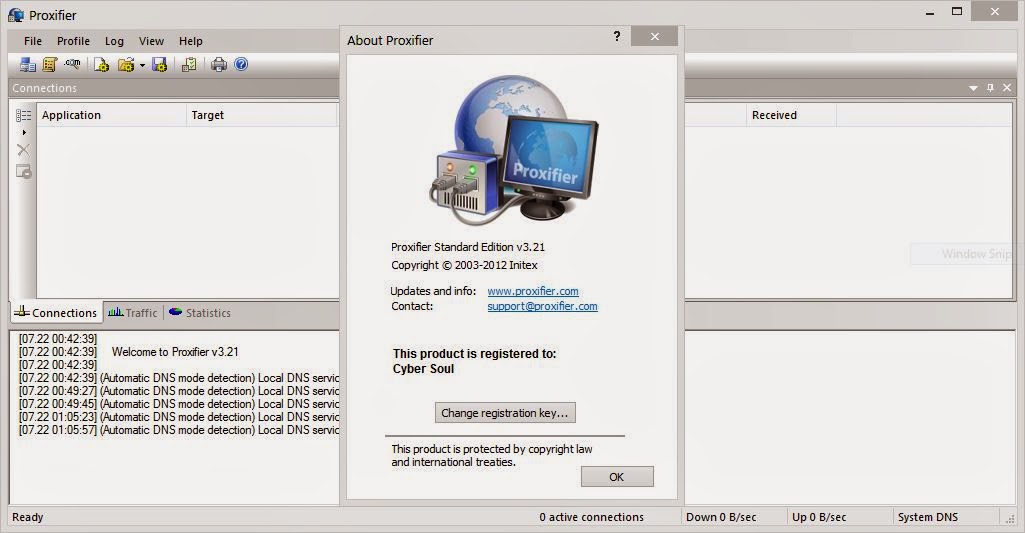The width and height of the screenshot is (1025, 533).
Task: Expand open profile dropdown arrow
Action: (142, 65)
